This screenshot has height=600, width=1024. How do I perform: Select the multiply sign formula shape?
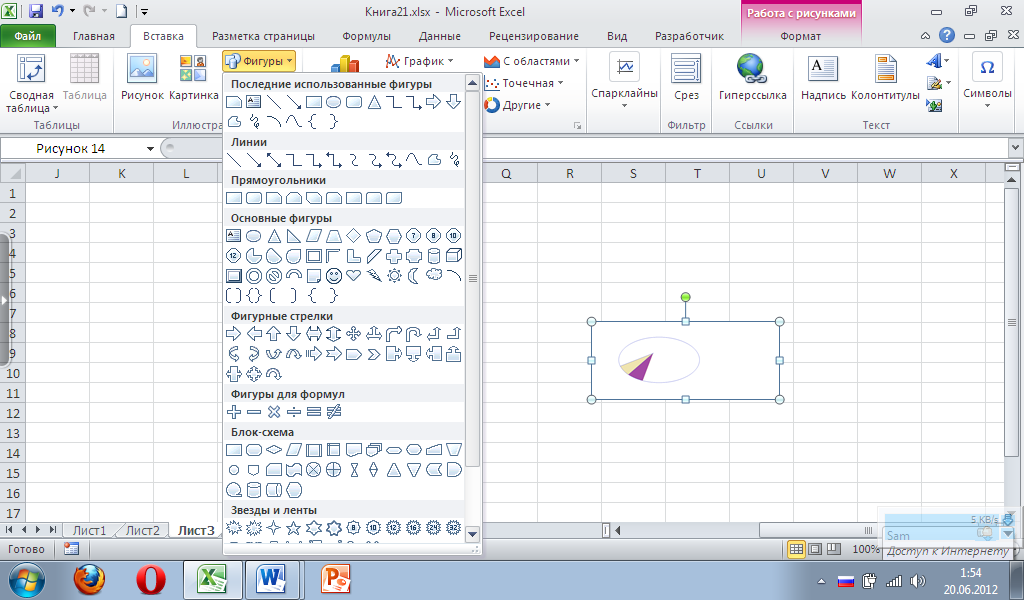[x=274, y=412]
